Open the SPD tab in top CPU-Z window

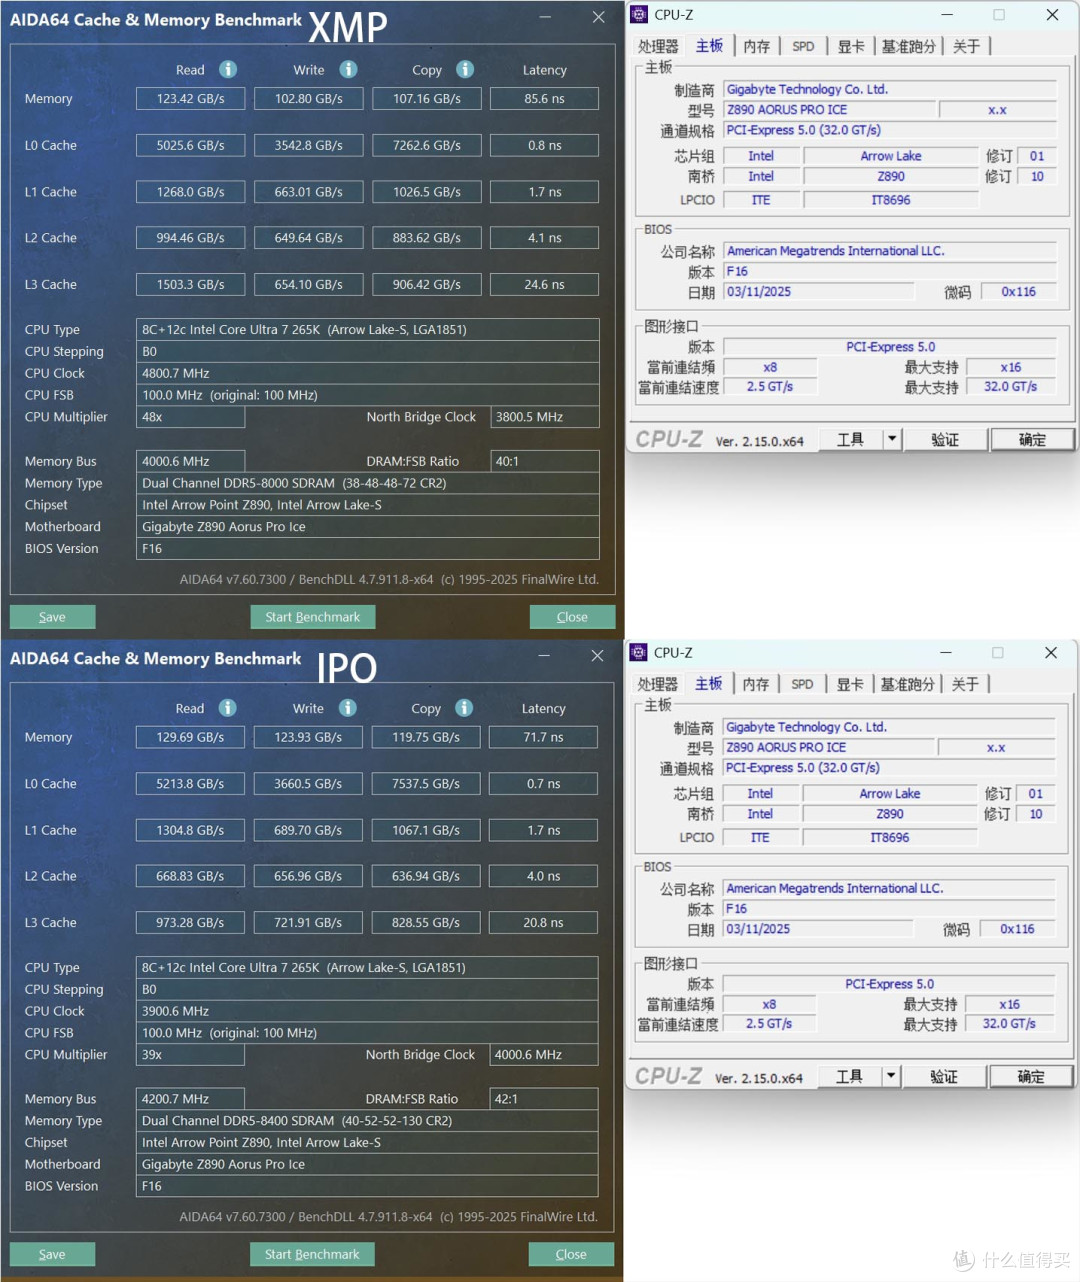click(803, 46)
